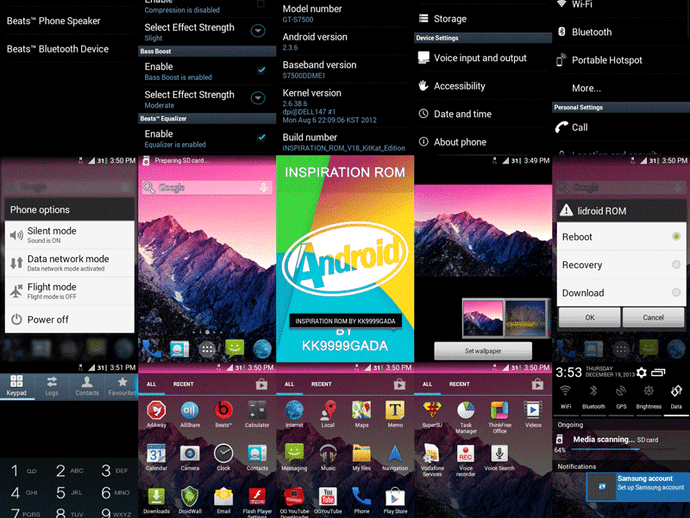Tap Silent mode in Phone options
Image resolution: width=690 pixels, height=518 pixels.
click(70, 235)
